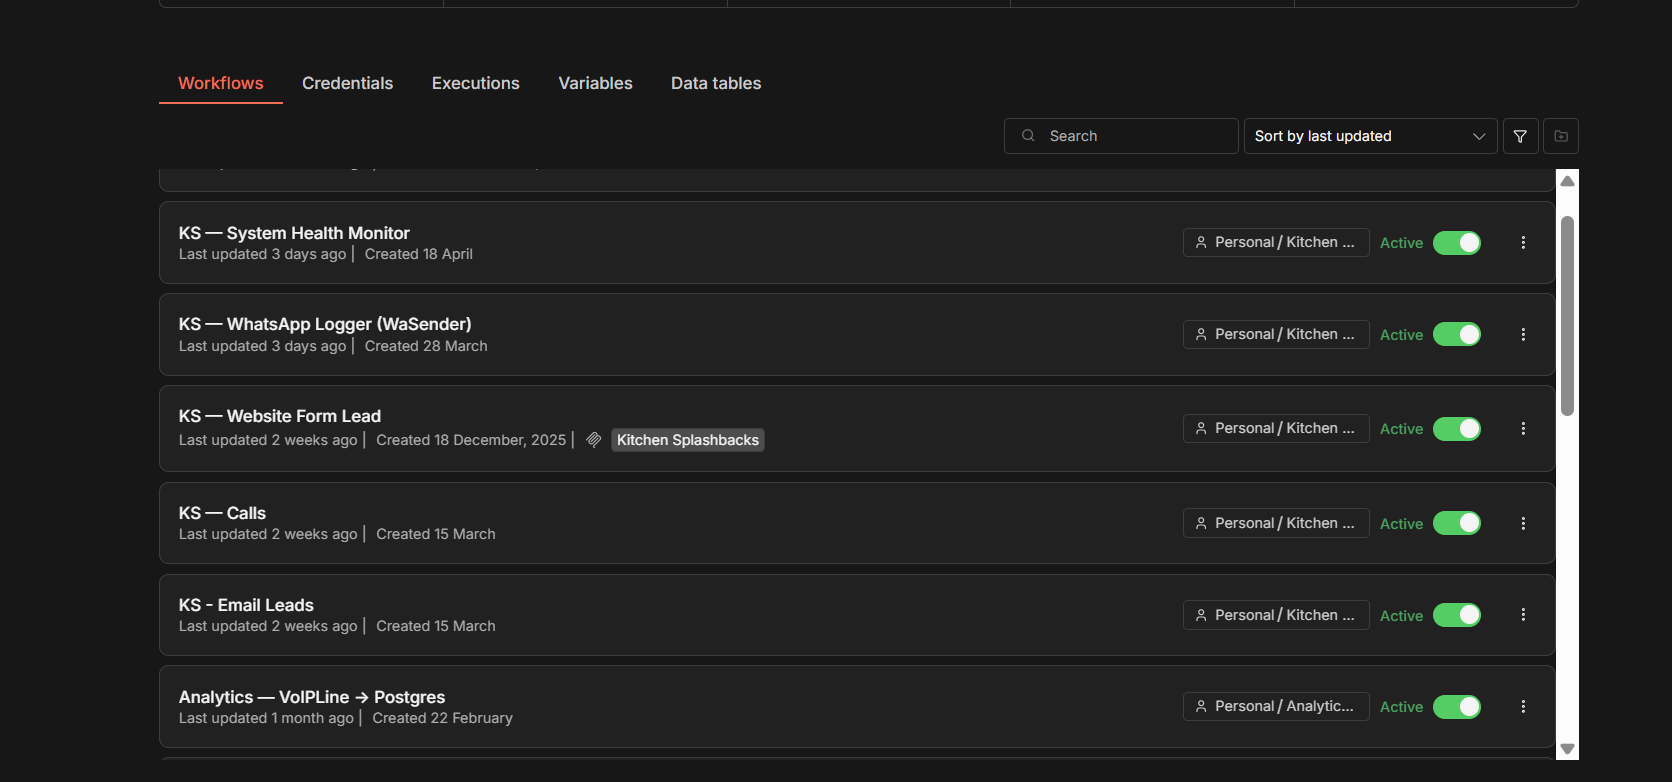Open three-dot menu for KS — Calls
Screen dimensions: 1672x782
(x=1523, y=524)
